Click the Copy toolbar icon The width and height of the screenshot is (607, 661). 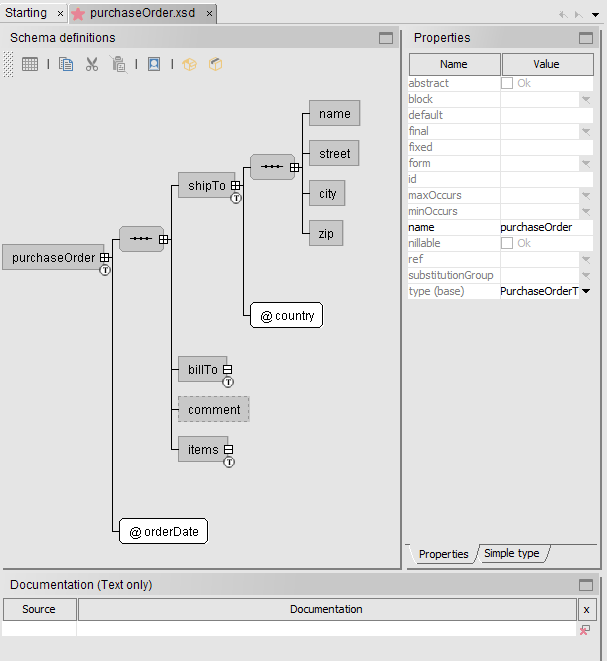point(66,64)
